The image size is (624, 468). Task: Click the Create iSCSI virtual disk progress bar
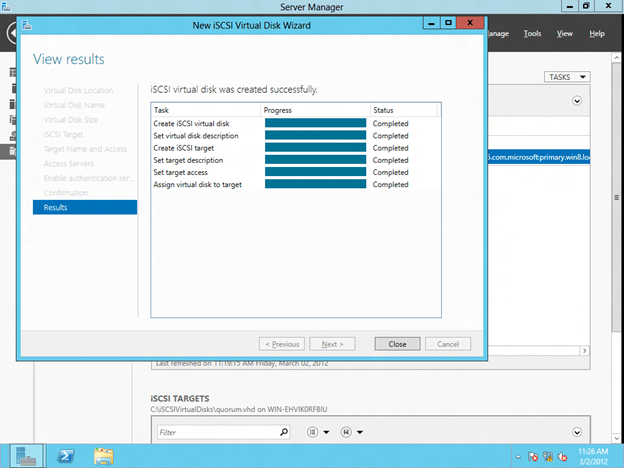[x=315, y=123]
